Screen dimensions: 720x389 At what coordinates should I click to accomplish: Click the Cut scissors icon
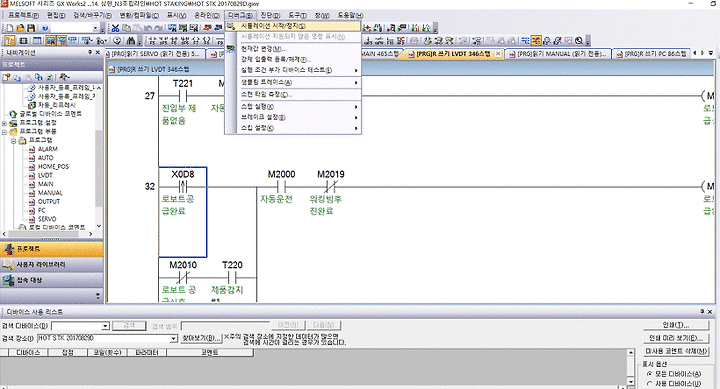(116, 28)
